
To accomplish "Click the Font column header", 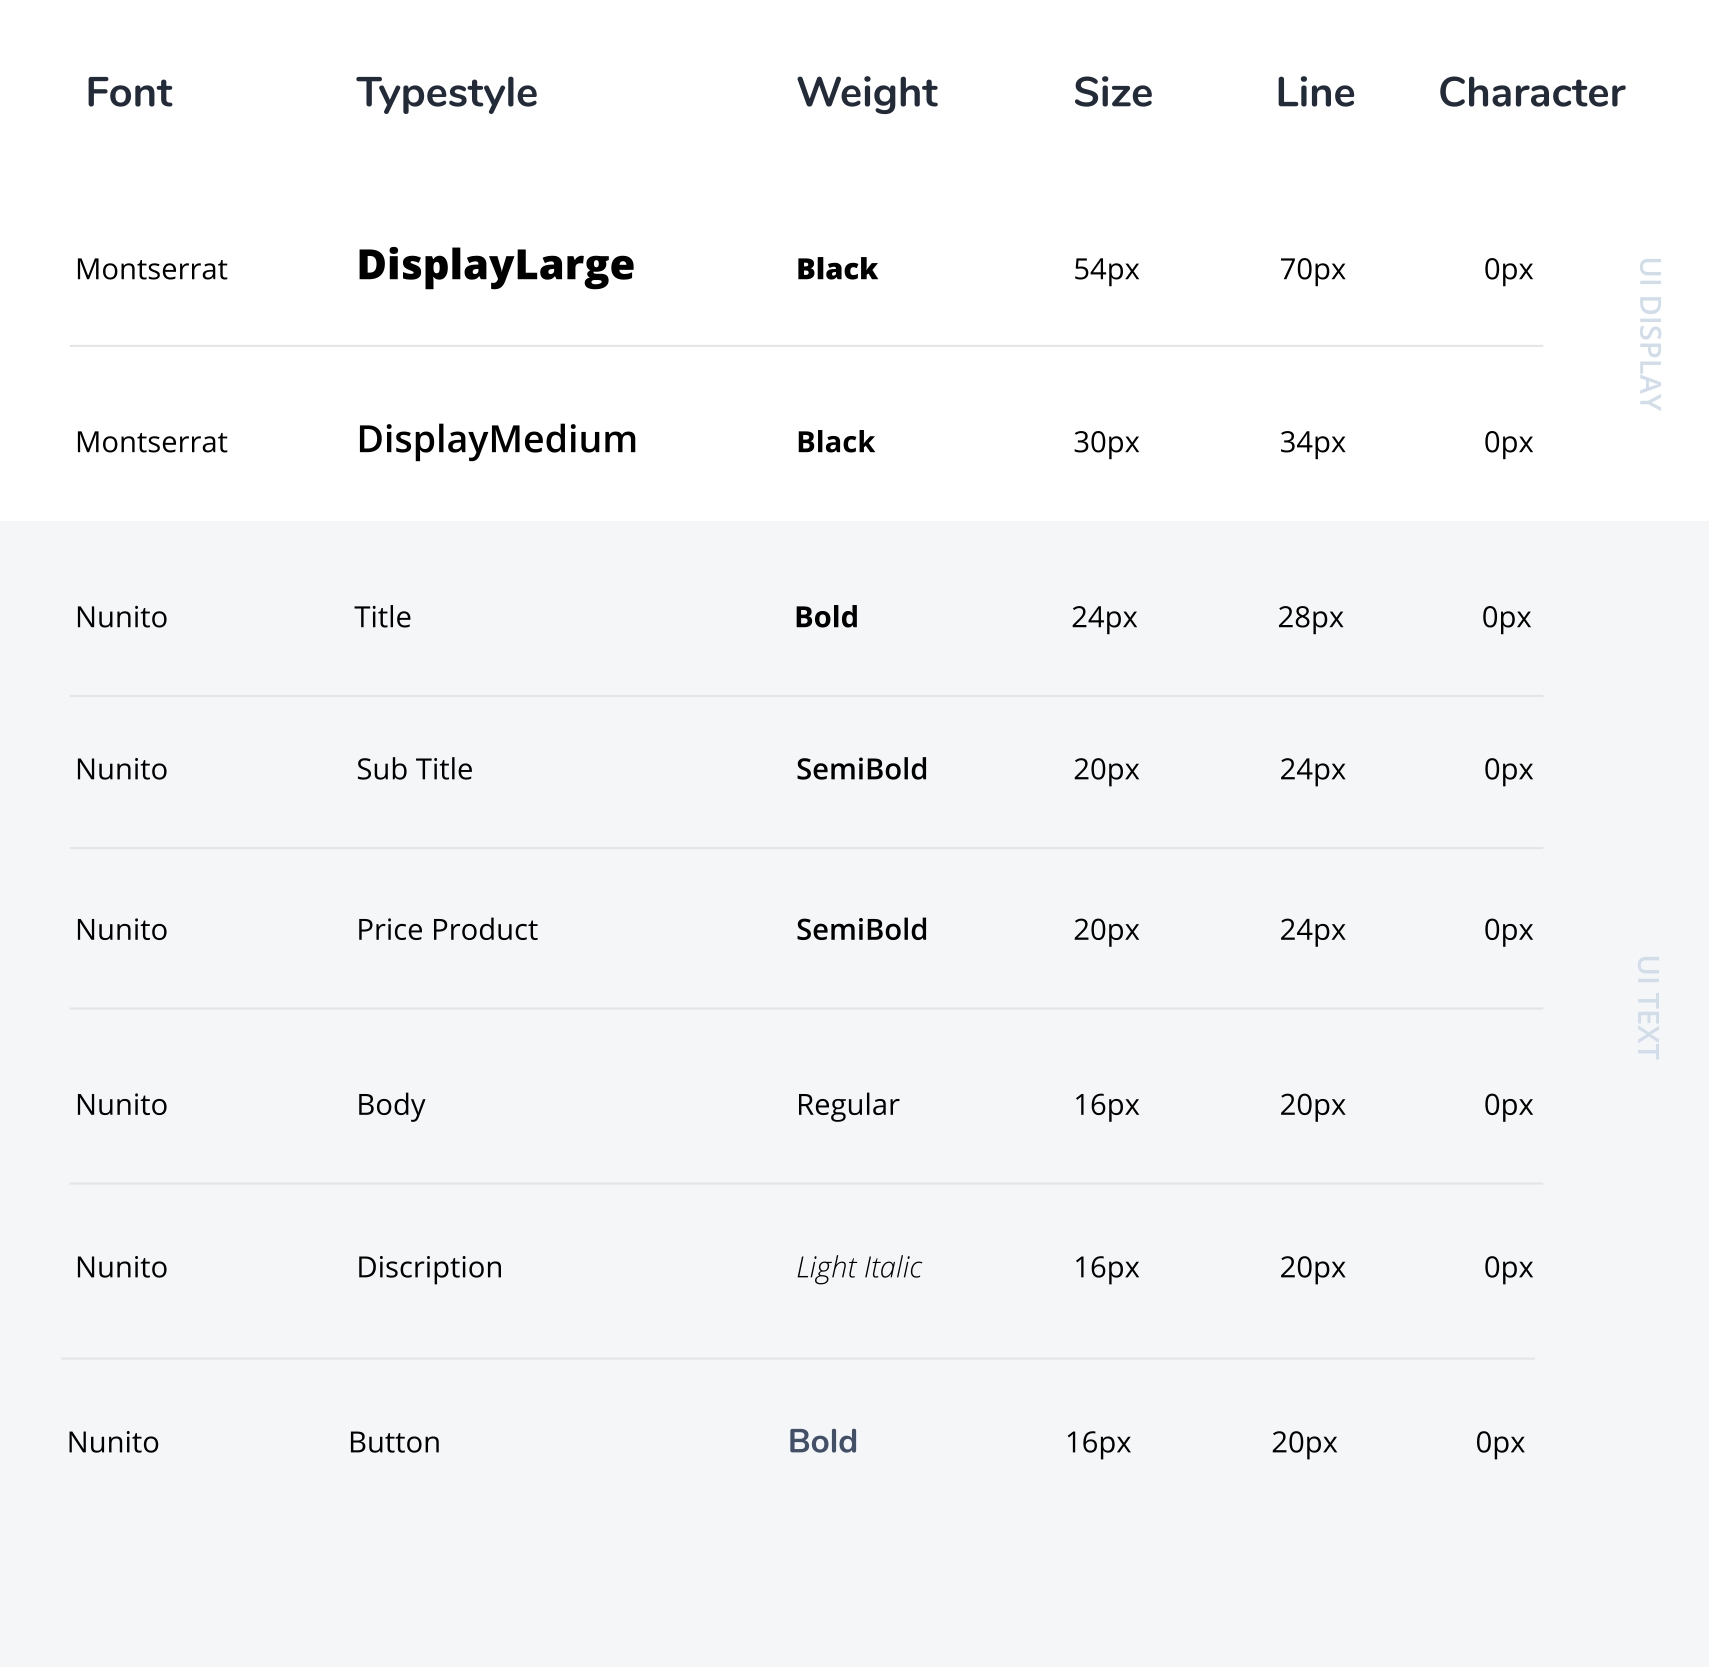I will 129,93.
